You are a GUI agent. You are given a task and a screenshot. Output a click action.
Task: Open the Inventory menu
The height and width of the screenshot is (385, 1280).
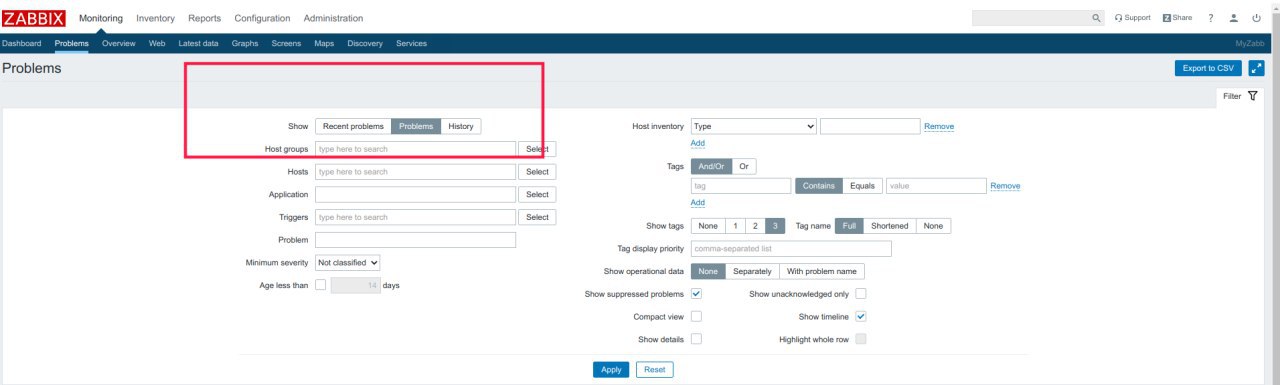(155, 18)
